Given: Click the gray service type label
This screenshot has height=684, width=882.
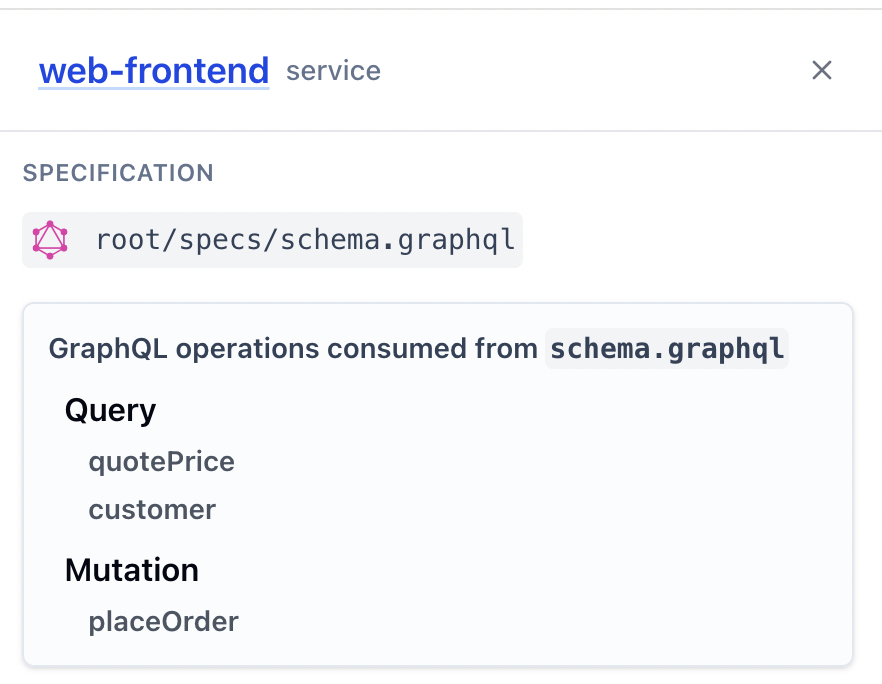Looking at the screenshot, I should click(334, 71).
